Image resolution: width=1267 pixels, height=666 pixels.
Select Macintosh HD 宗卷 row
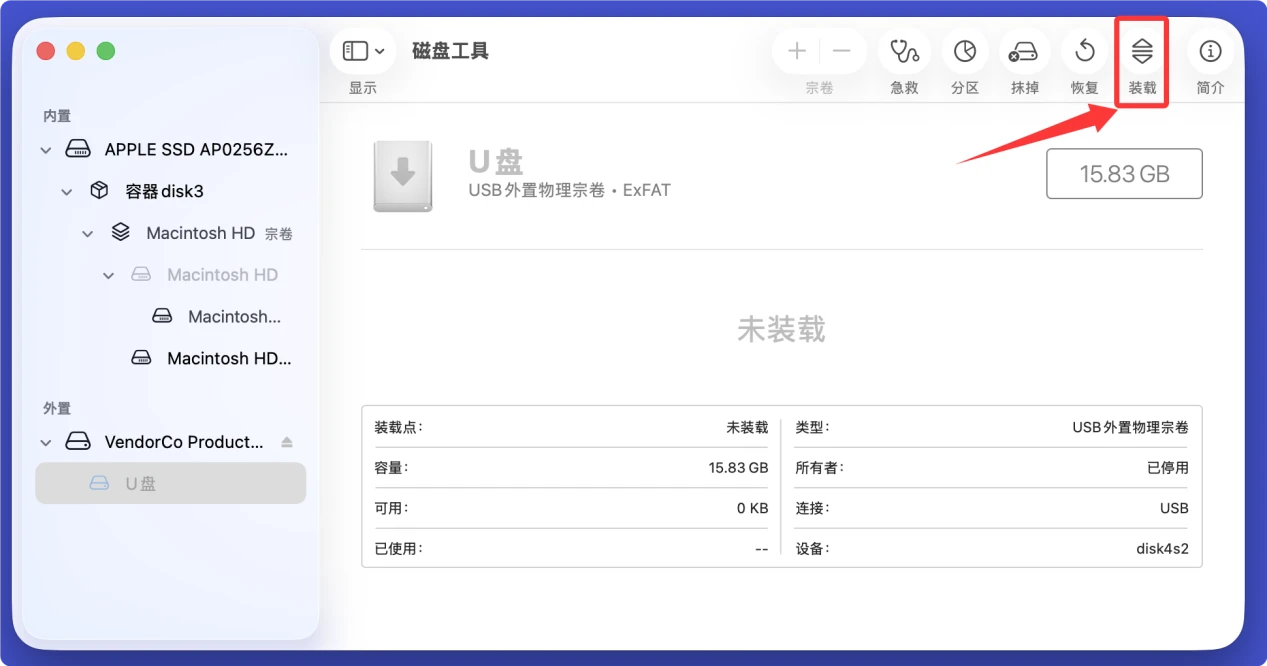pyautogui.click(x=170, y=233)
